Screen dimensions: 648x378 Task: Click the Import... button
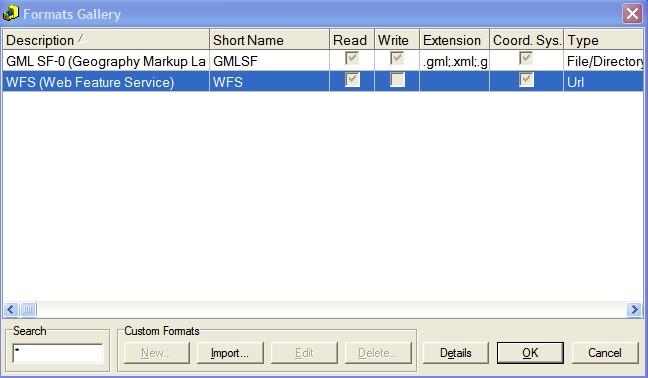(230, 353)
